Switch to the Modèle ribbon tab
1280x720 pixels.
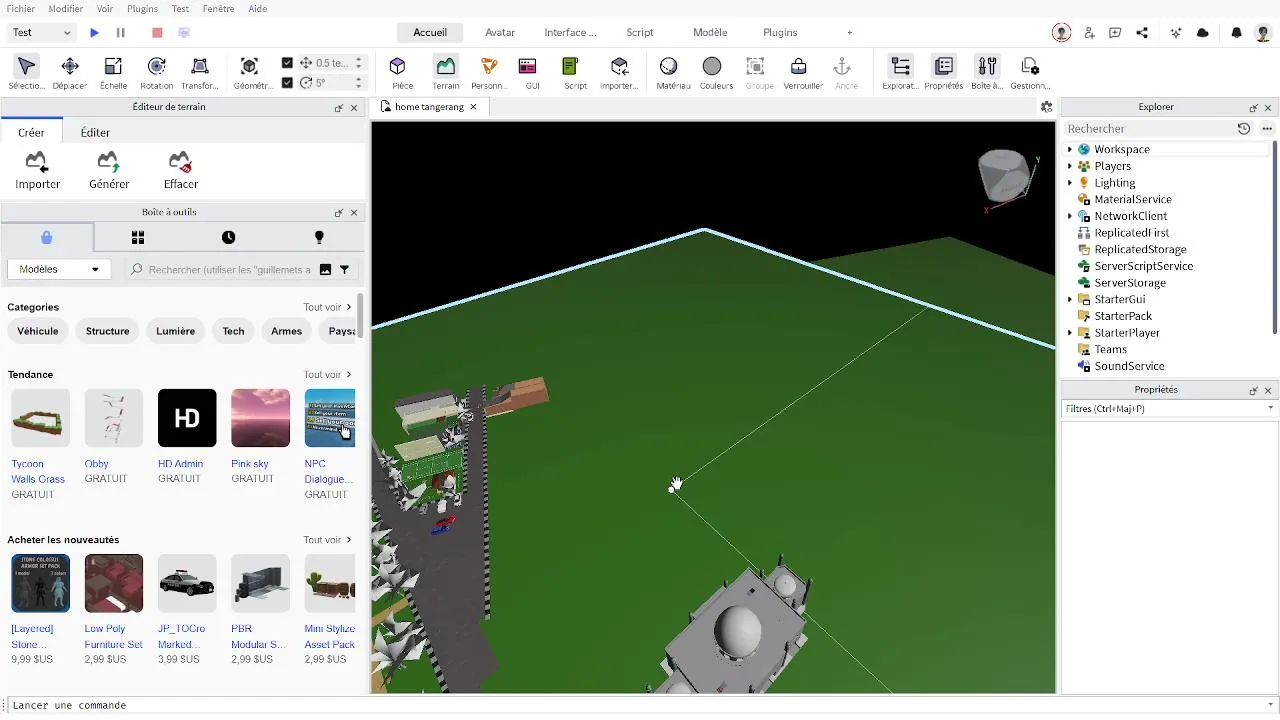point(710,32)
